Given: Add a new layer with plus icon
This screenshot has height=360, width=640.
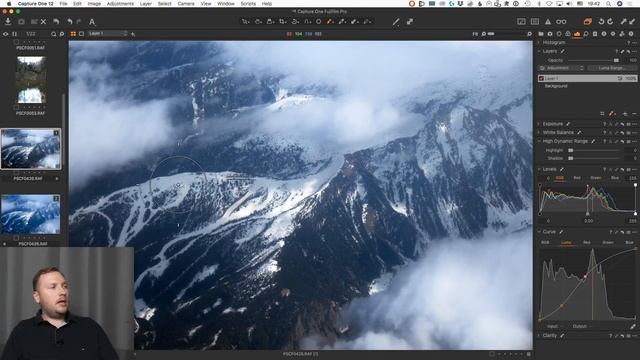Looking at the screenshot, I should click(x=625, y=113).
